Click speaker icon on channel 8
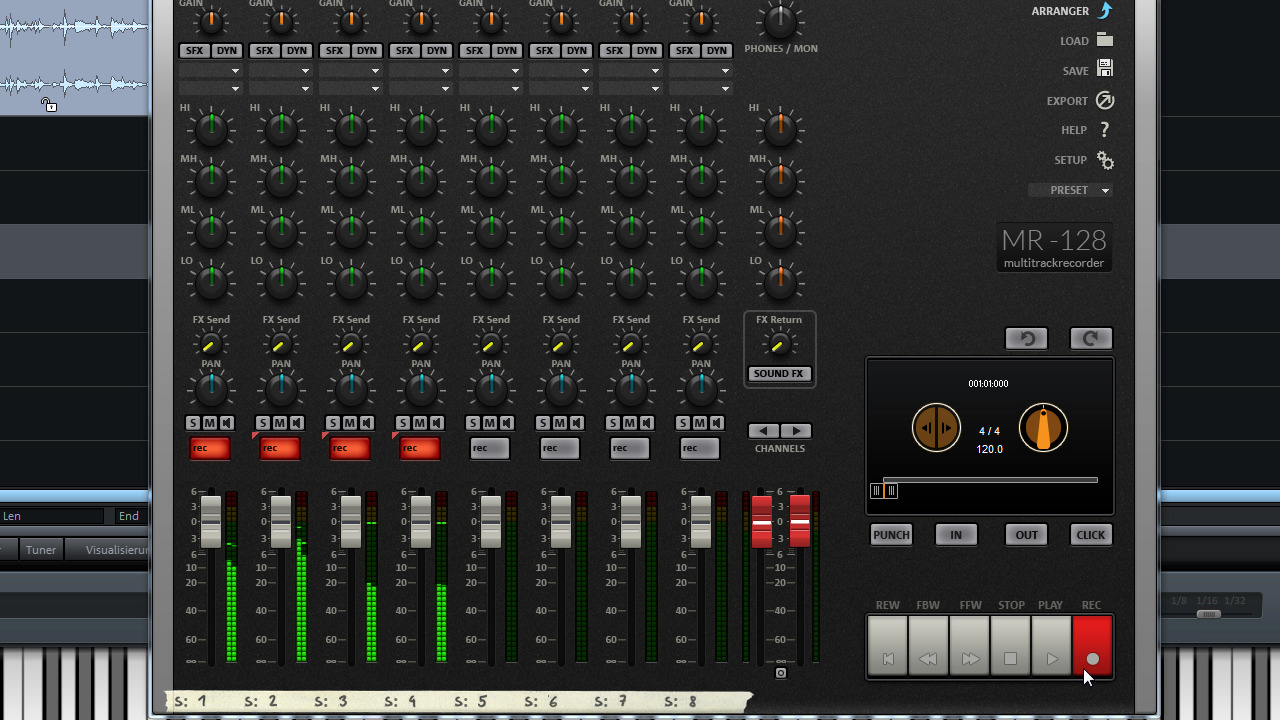Screen dimensions: 1280x720 click(x=717, y=423)
